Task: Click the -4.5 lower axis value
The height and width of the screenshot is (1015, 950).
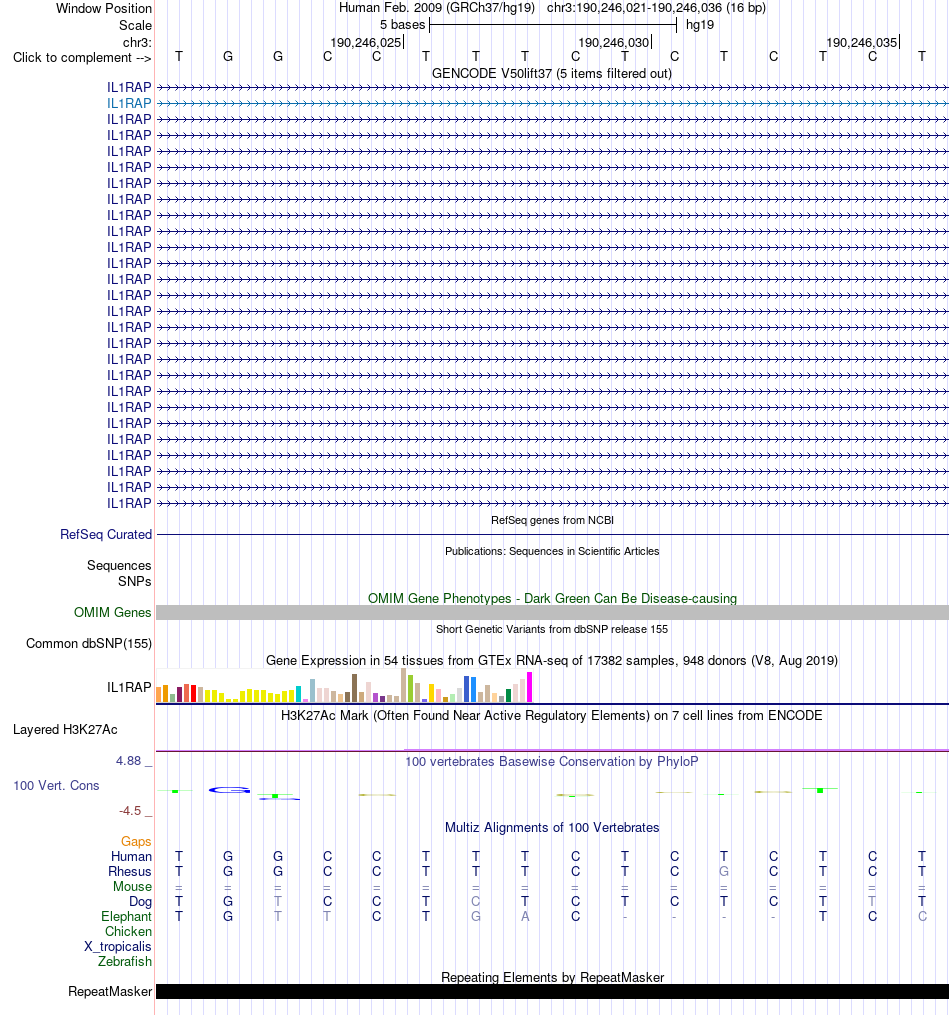Action: [129, 810]
